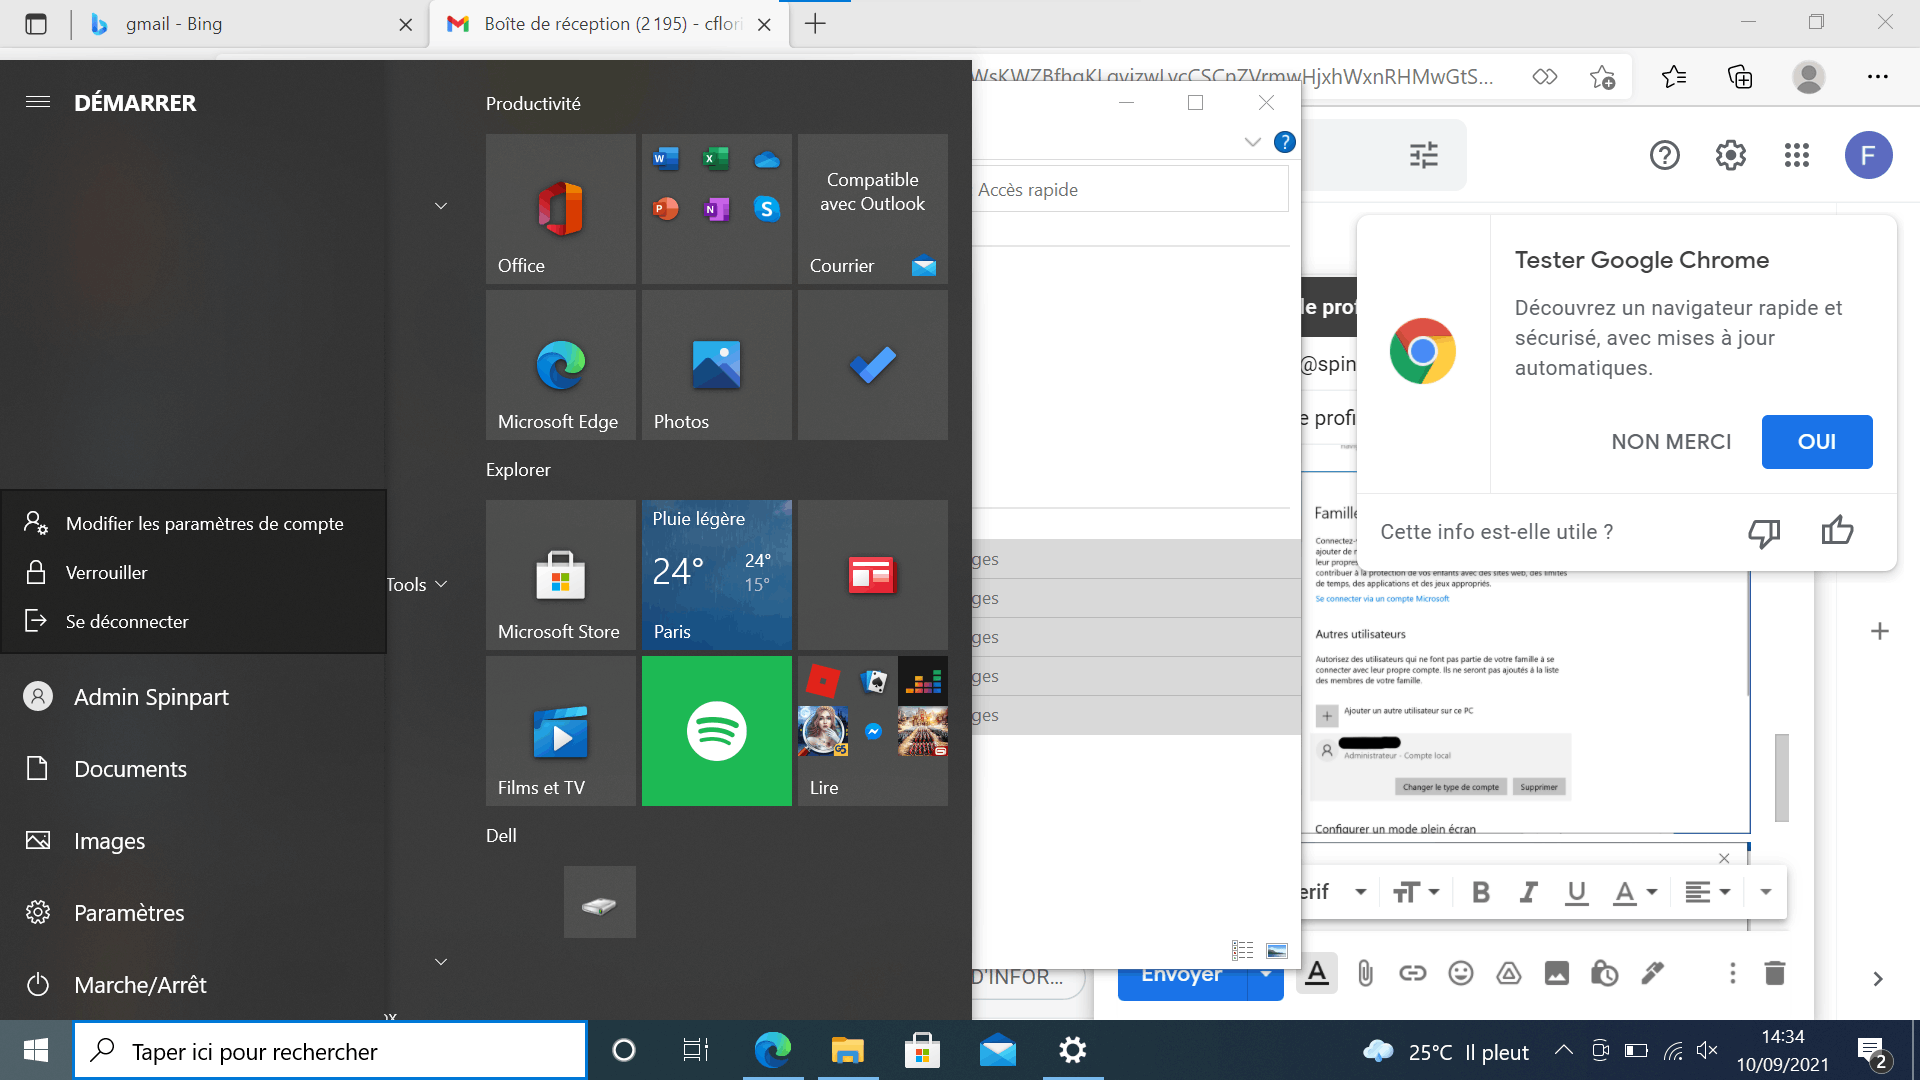Viewport: 1920px width, 1080px height.
Task: Discard the draft with the trash icon
Action: pos(1774,973)
